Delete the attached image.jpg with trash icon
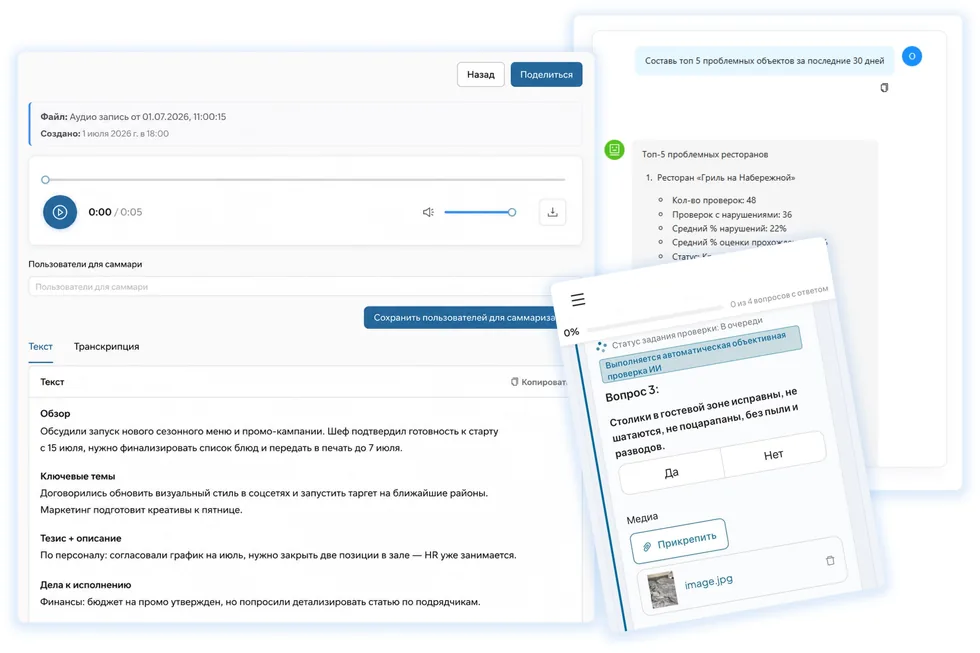 click(x=830, y=561)
